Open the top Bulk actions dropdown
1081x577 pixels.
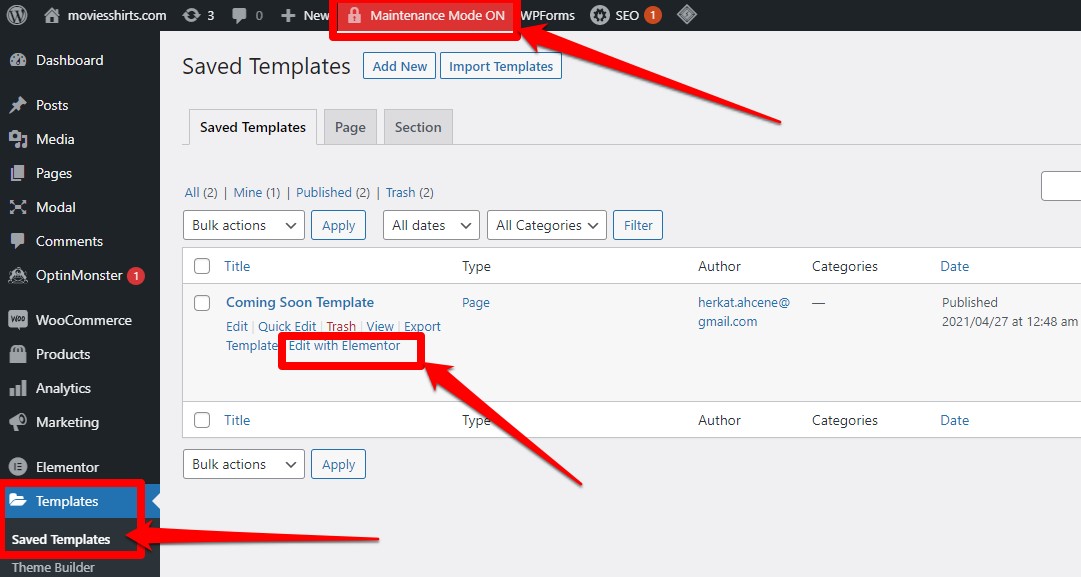tap(244, 225)
